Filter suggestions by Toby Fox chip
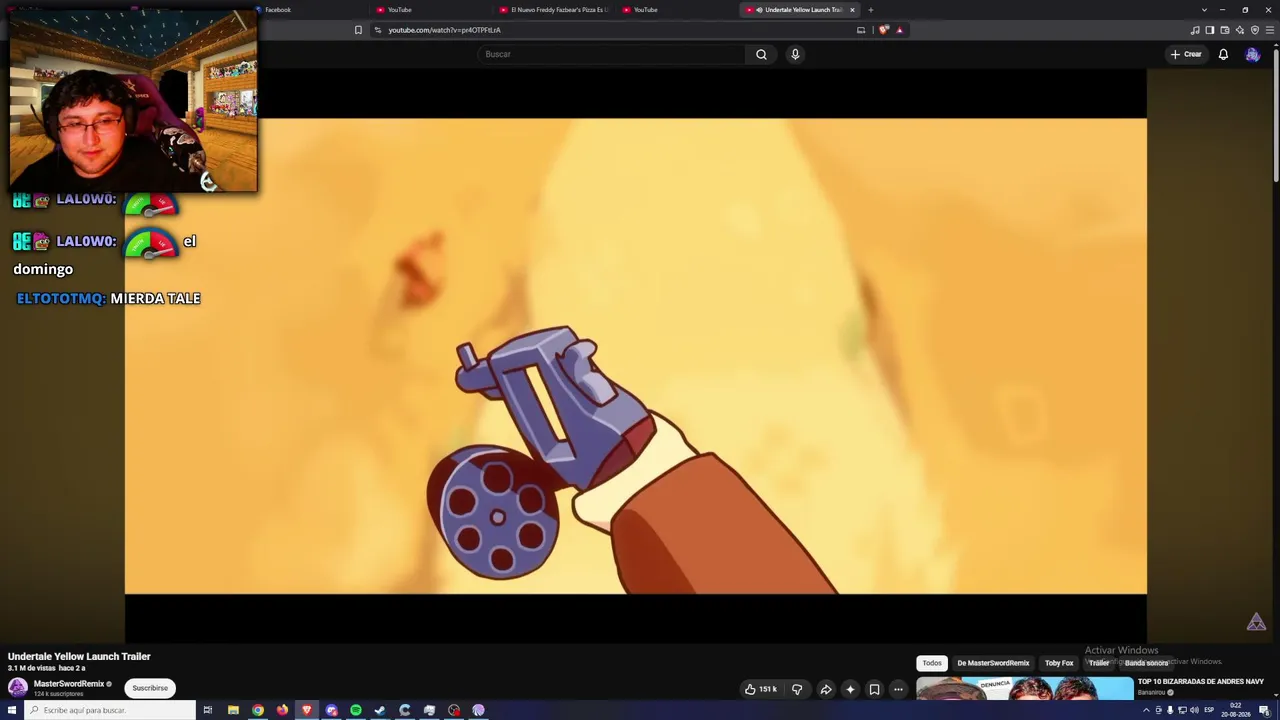The width and height of the screenshot is (1280, 720). pyautogui.click(x=1059, y=663)
